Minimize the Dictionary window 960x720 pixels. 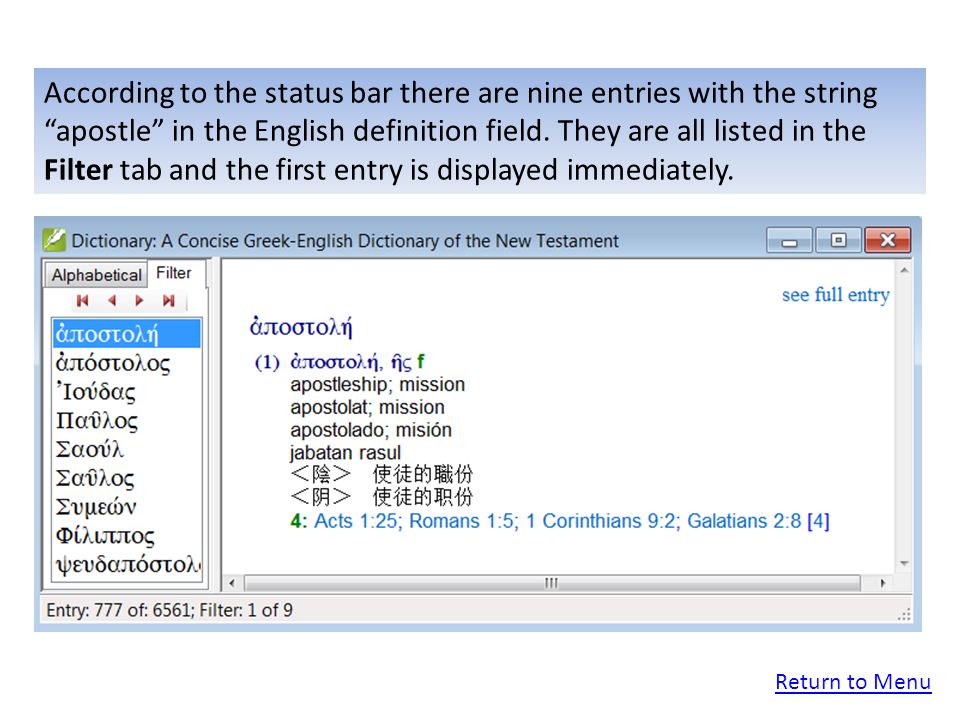(x=789, y=240)
